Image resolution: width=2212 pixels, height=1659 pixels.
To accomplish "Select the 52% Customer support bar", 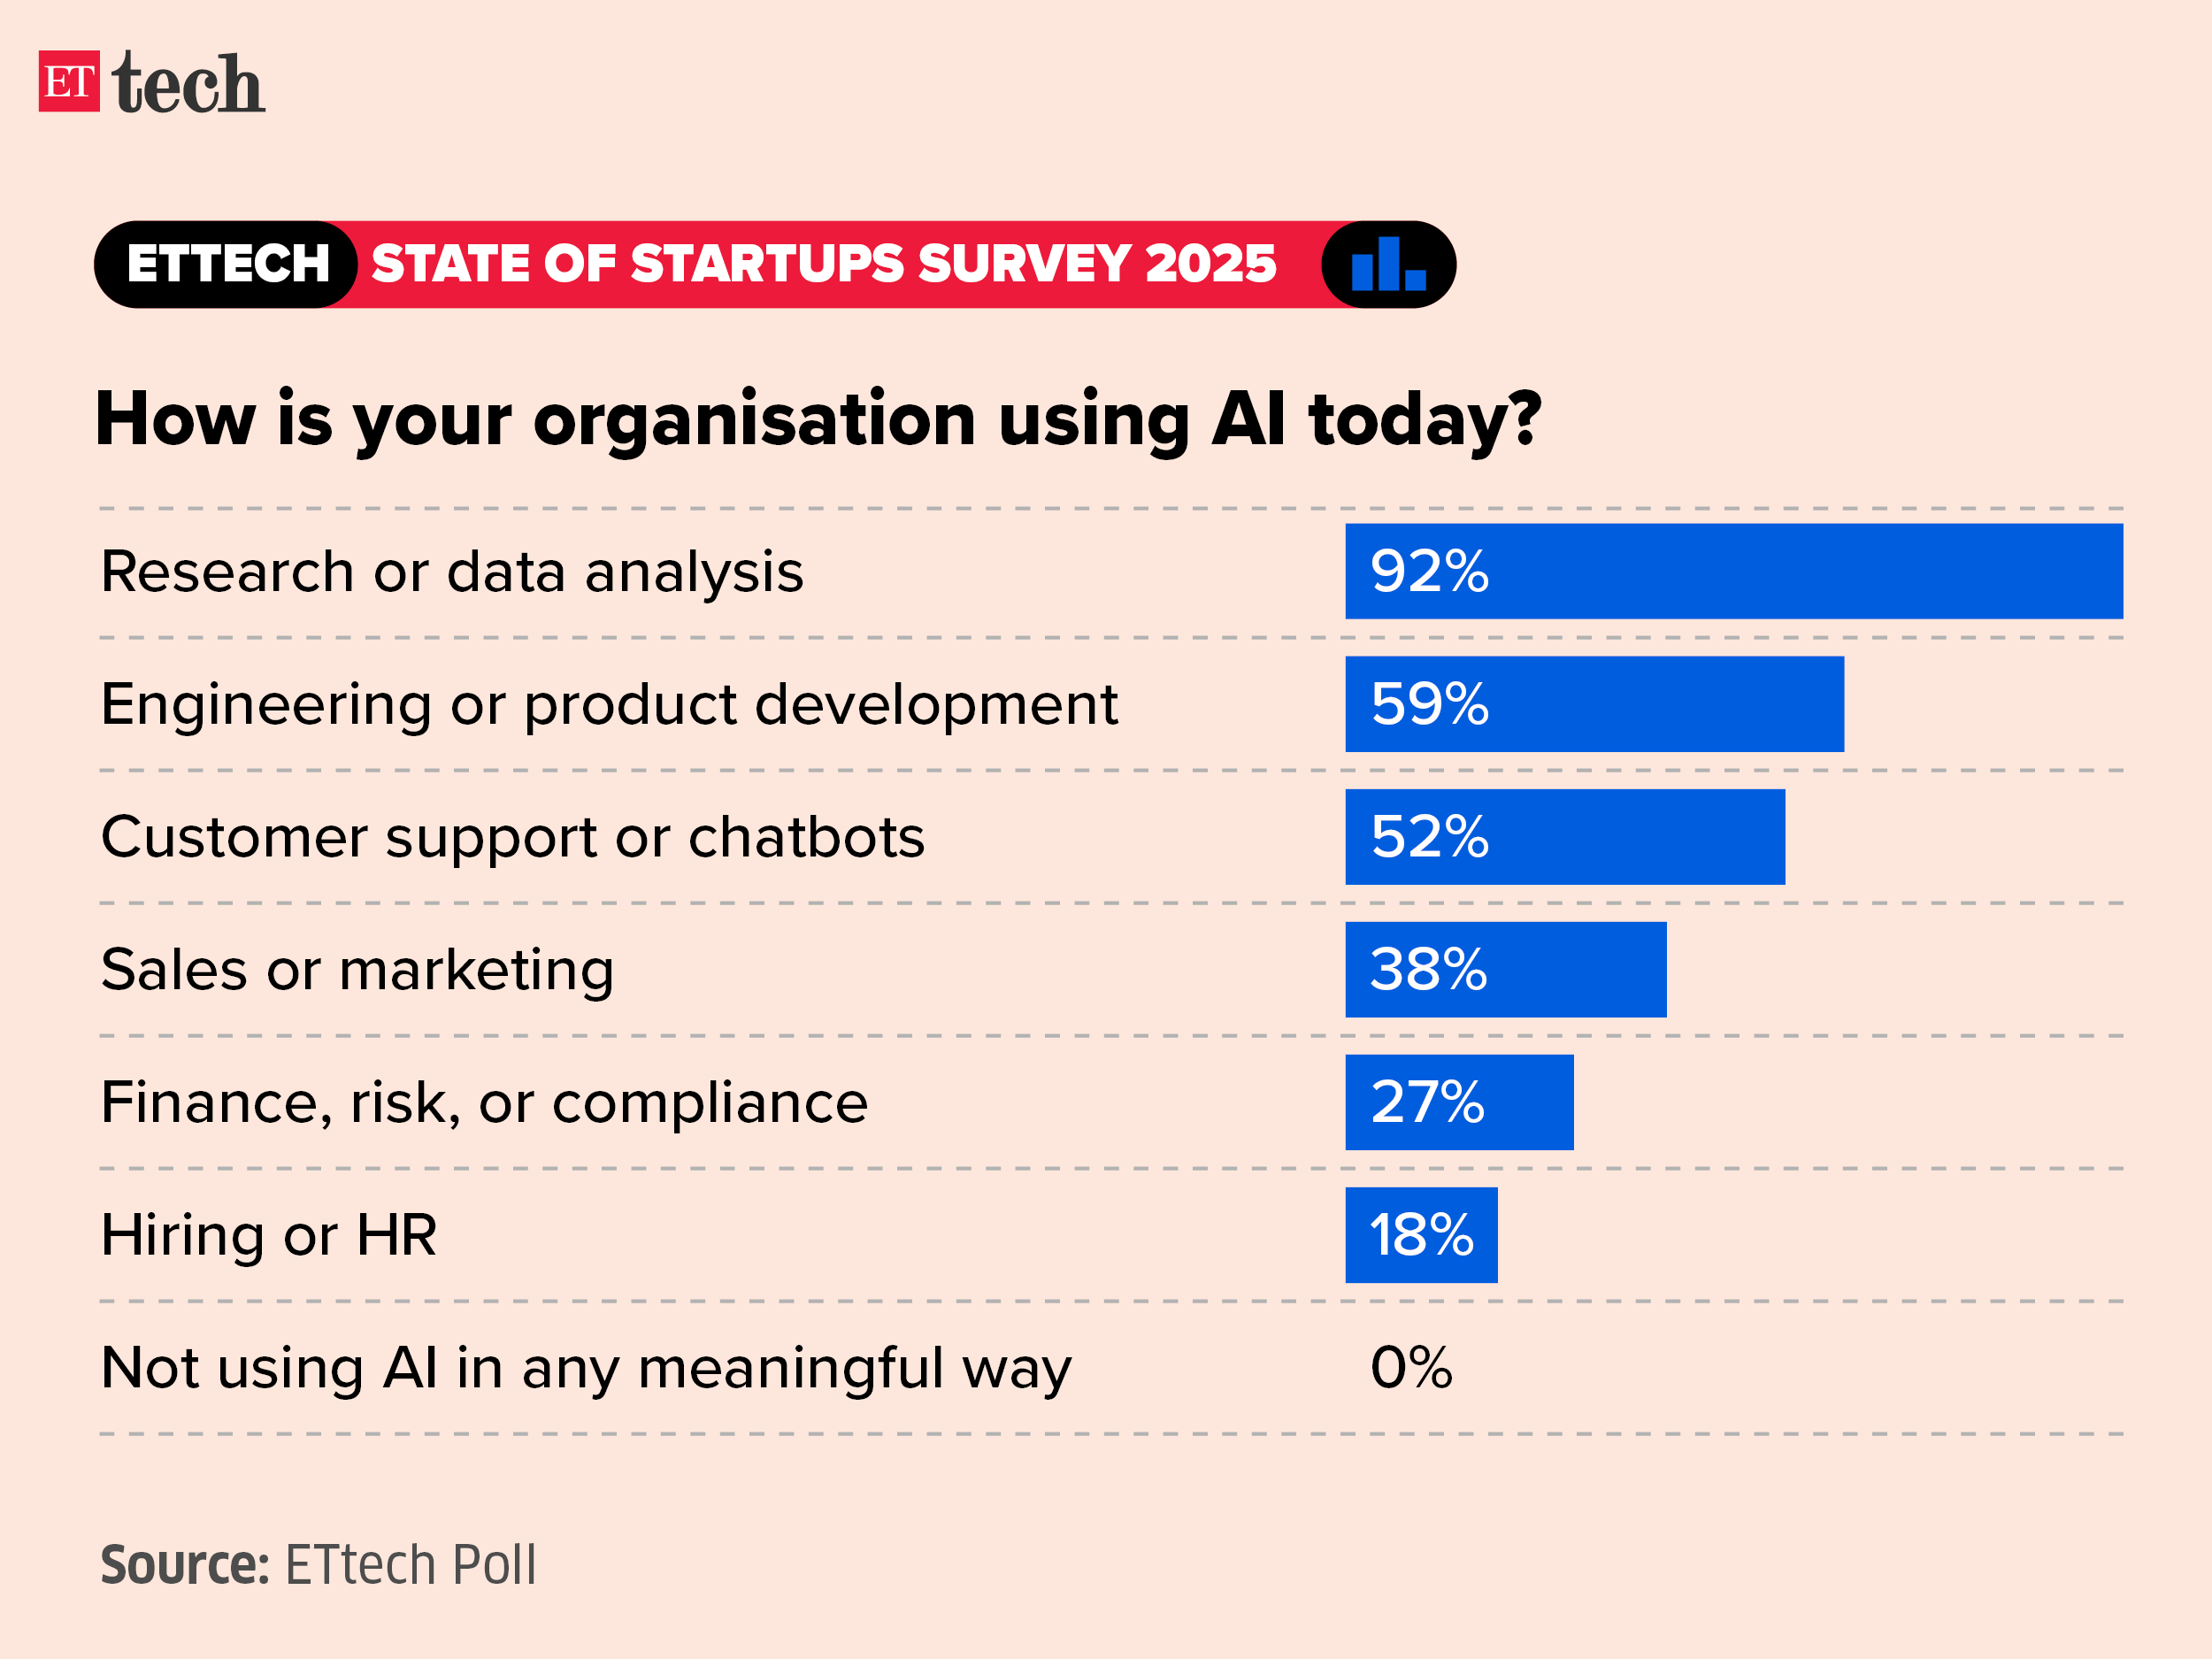I will point(1564,837).
